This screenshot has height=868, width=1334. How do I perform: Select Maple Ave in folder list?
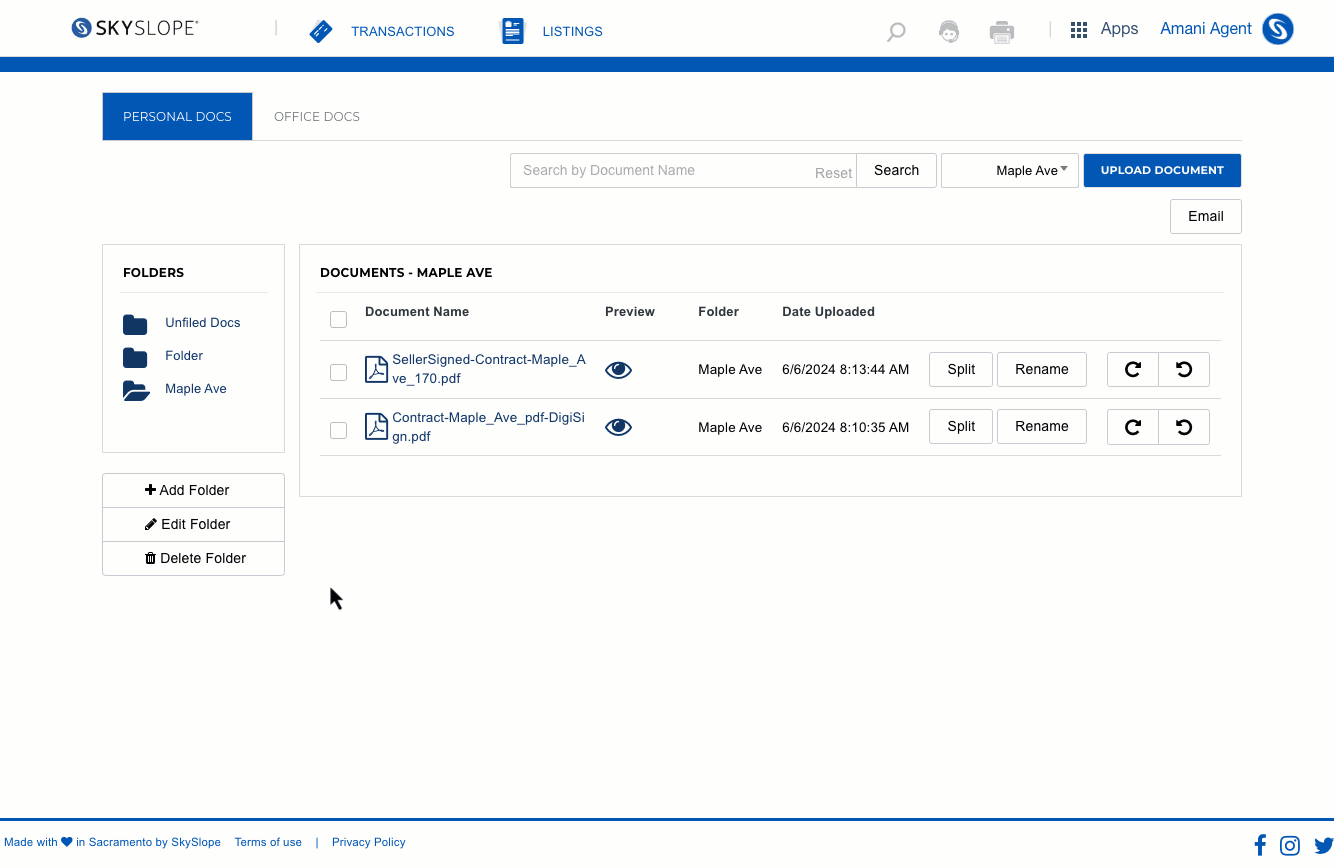tap(196, 389)
